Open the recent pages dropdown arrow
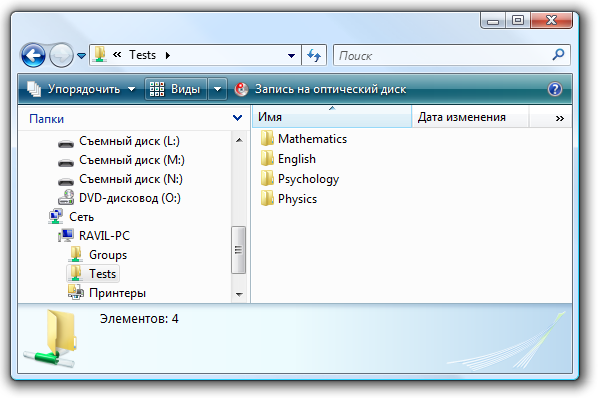599x398 pixels. (x=81, y=56)
